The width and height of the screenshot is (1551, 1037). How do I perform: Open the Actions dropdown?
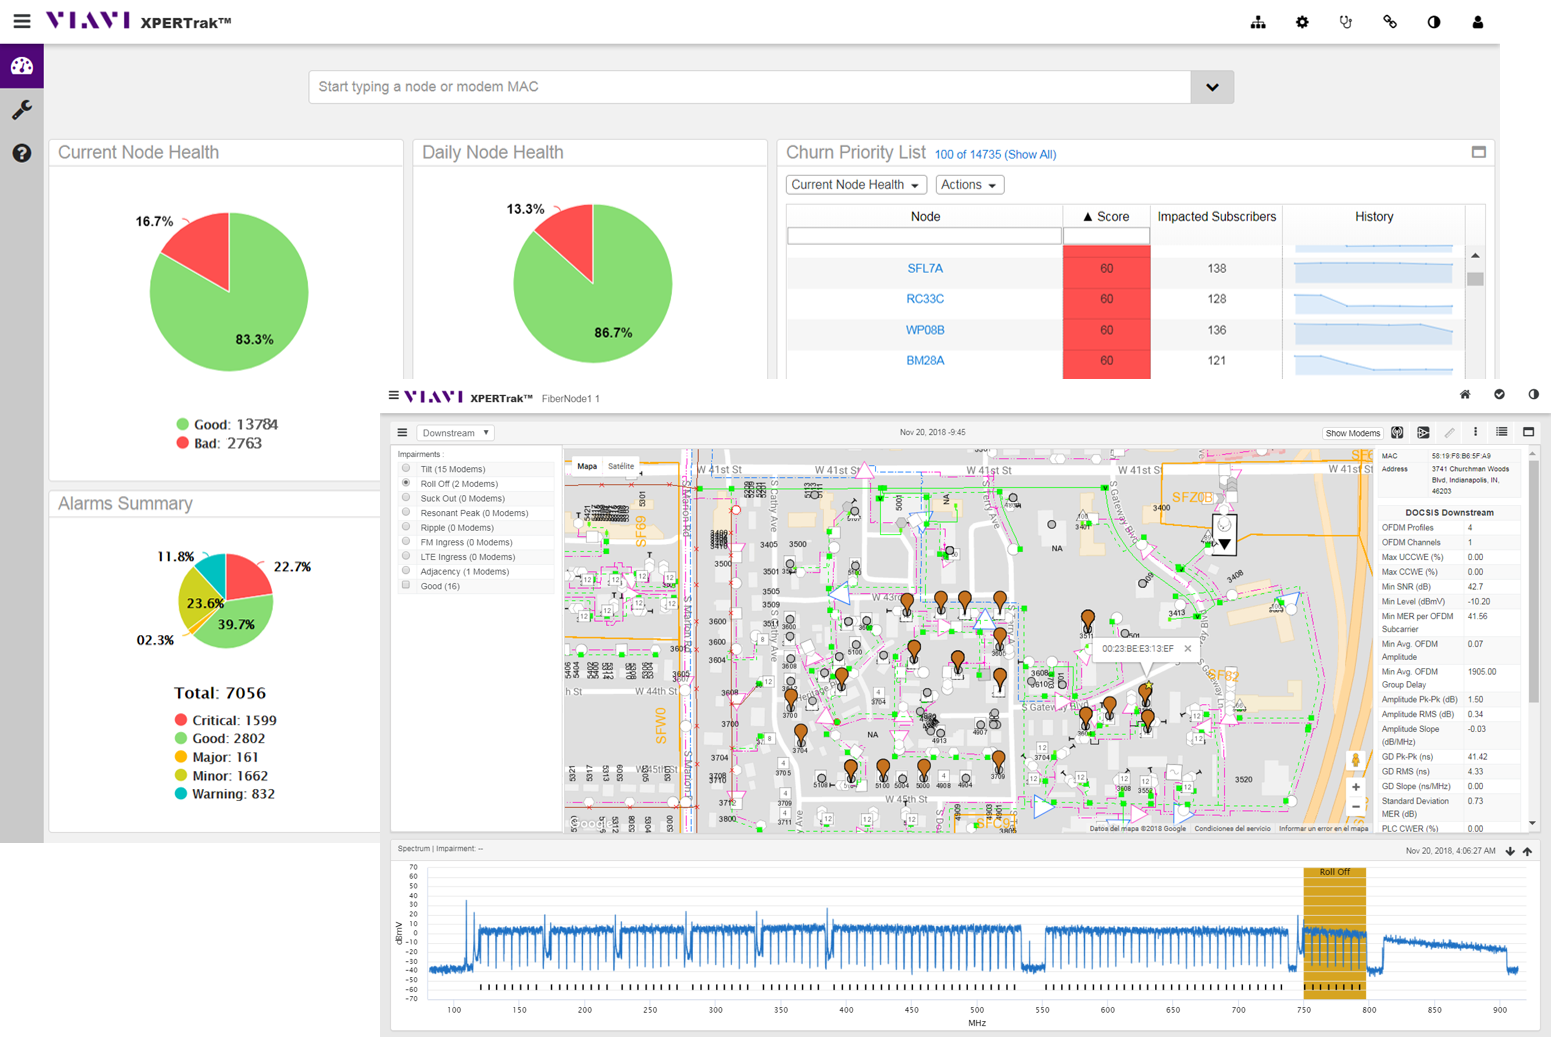[x=969, y=185]
